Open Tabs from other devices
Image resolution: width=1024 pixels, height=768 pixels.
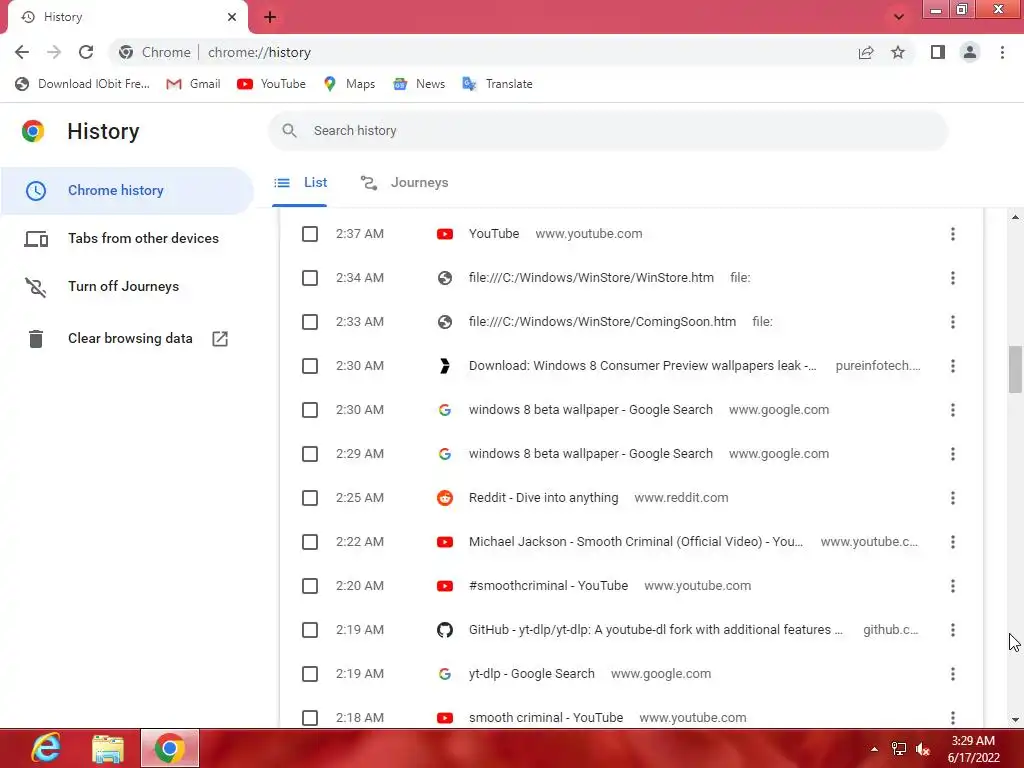(x=127, y=238)
